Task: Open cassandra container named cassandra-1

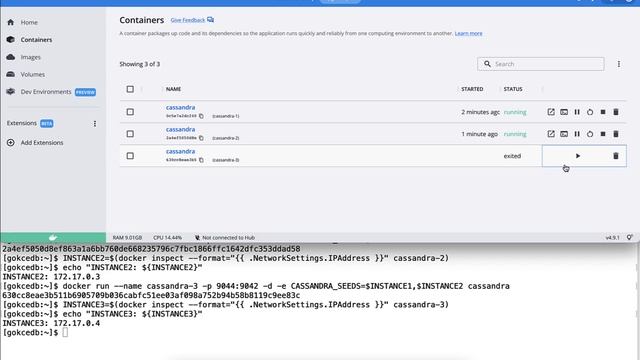Action: [180, 107]
